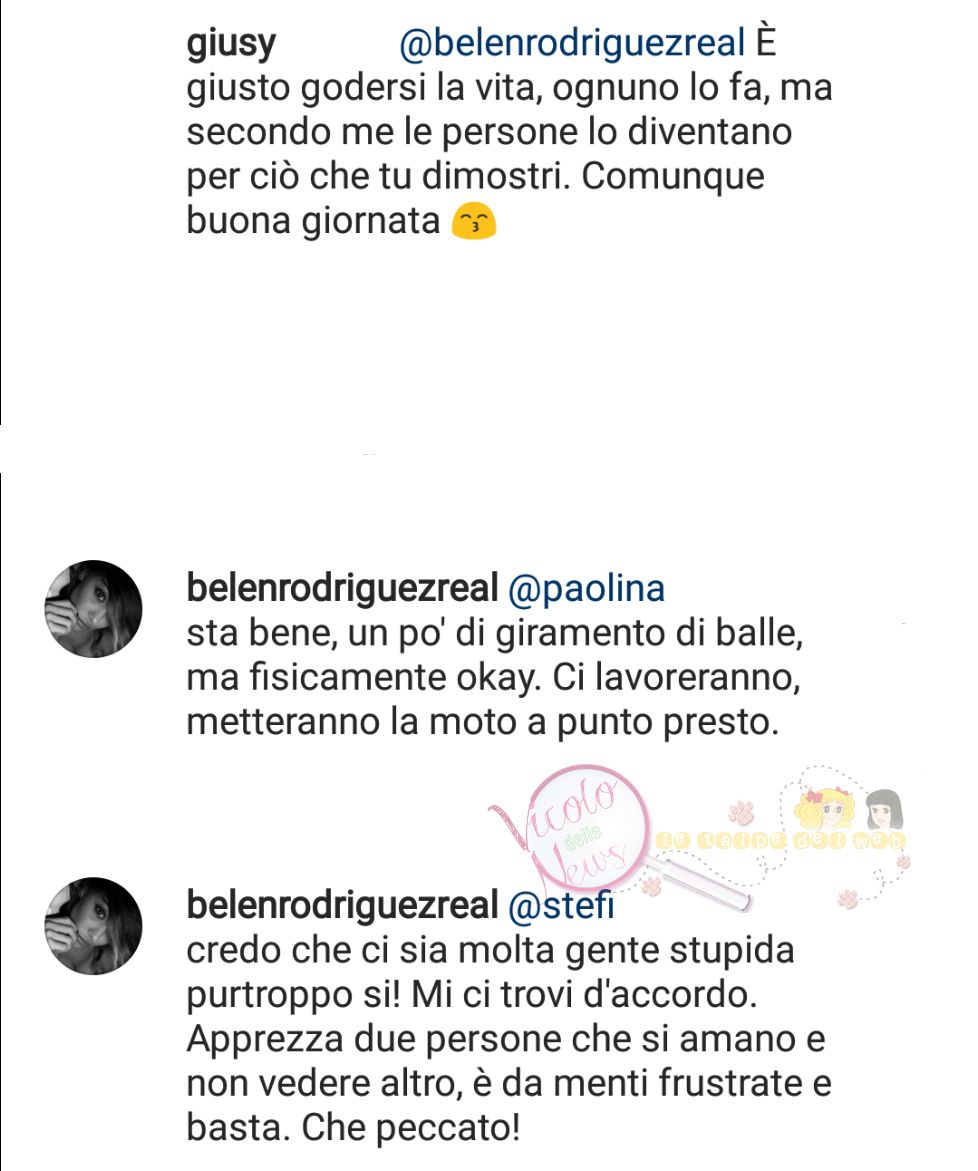This screenshot has width=978, height=1171.
Task: Open Belen's avatar beside the @stefi reply
Action: [93, 925]
